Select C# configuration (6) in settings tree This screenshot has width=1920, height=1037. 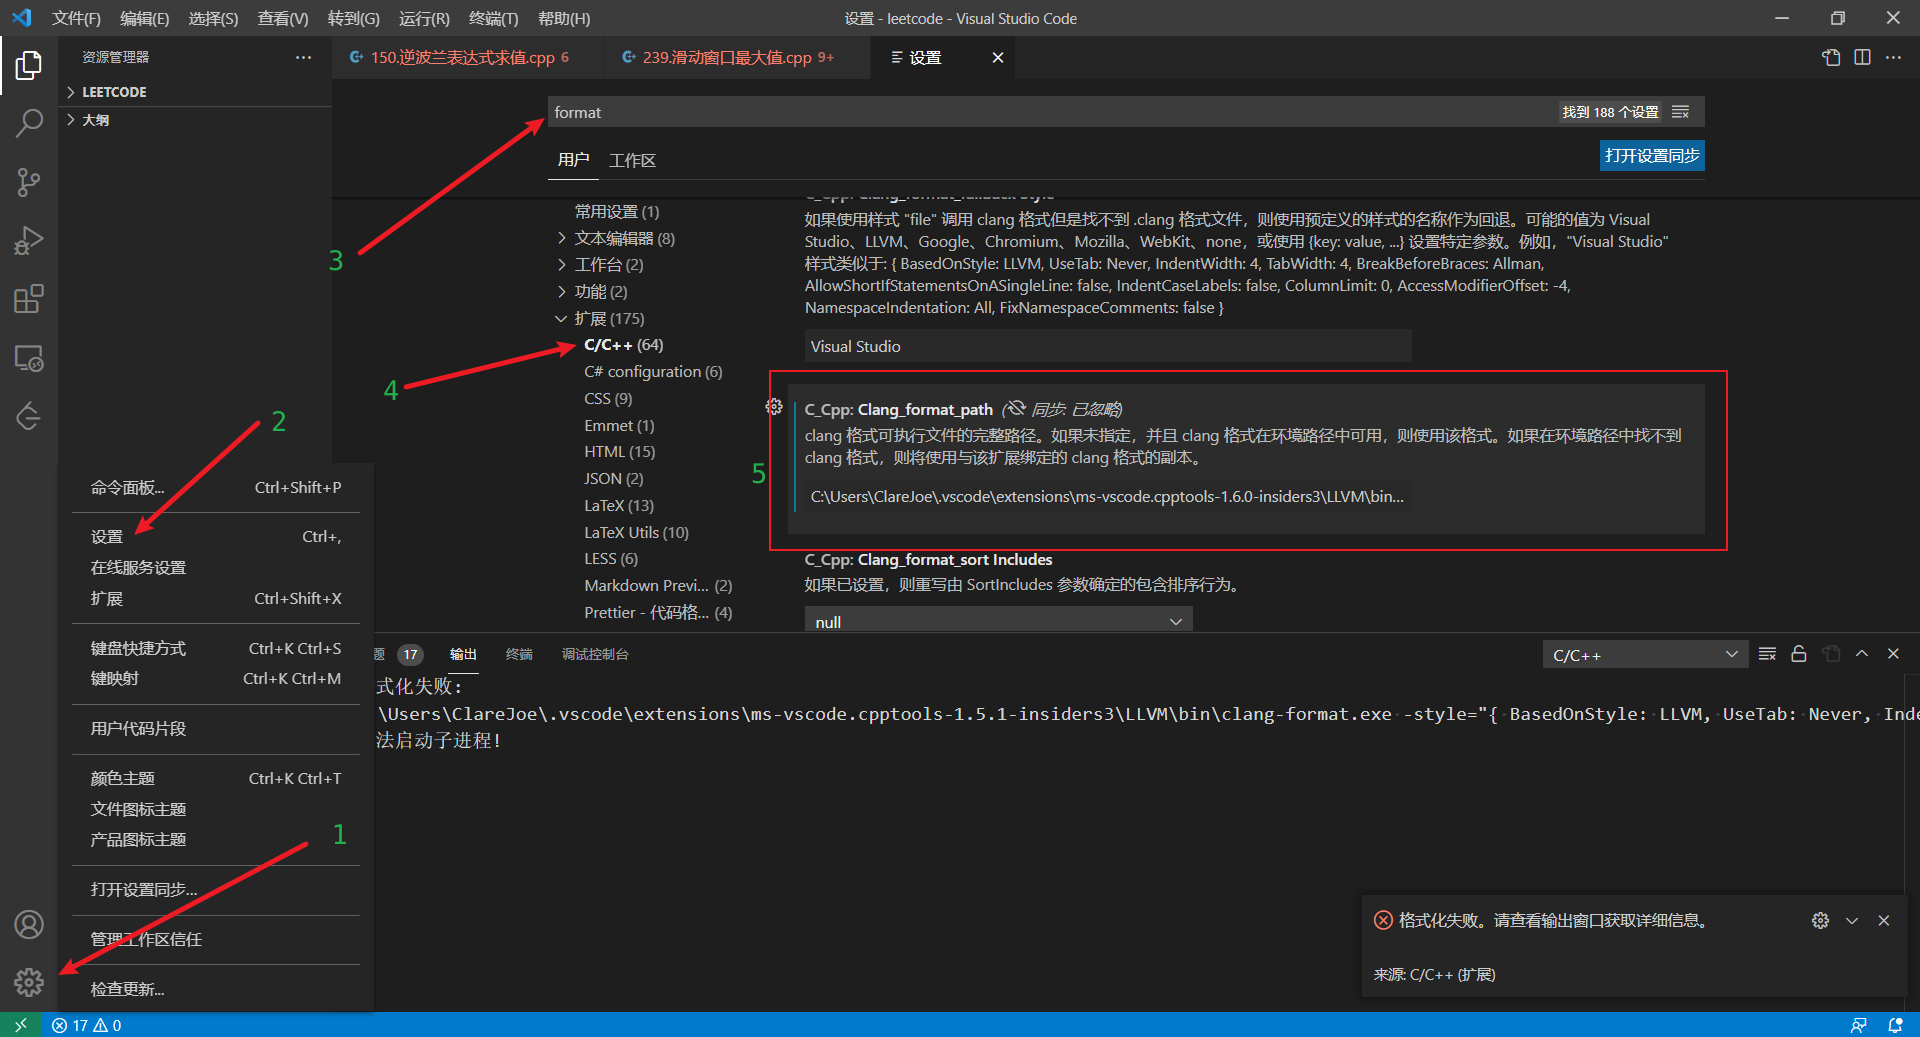tap(653, 372)
